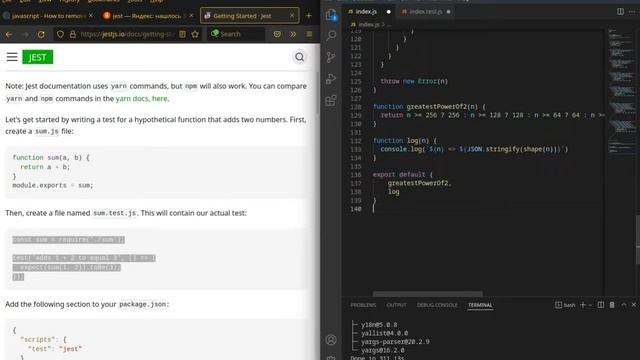Open the Pocket icon in Firefox toolbar

pyautogui.click(x=277, y=34)
